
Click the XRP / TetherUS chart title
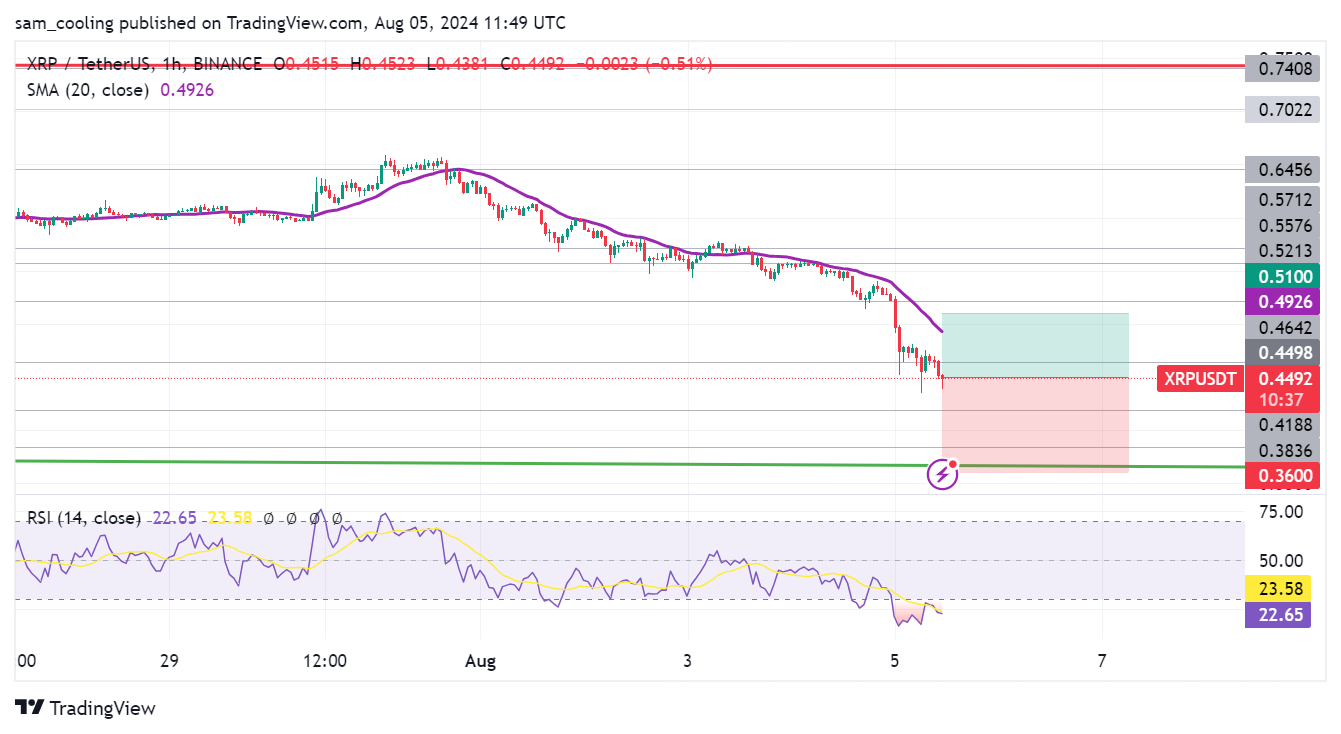(x=88, y=64)
